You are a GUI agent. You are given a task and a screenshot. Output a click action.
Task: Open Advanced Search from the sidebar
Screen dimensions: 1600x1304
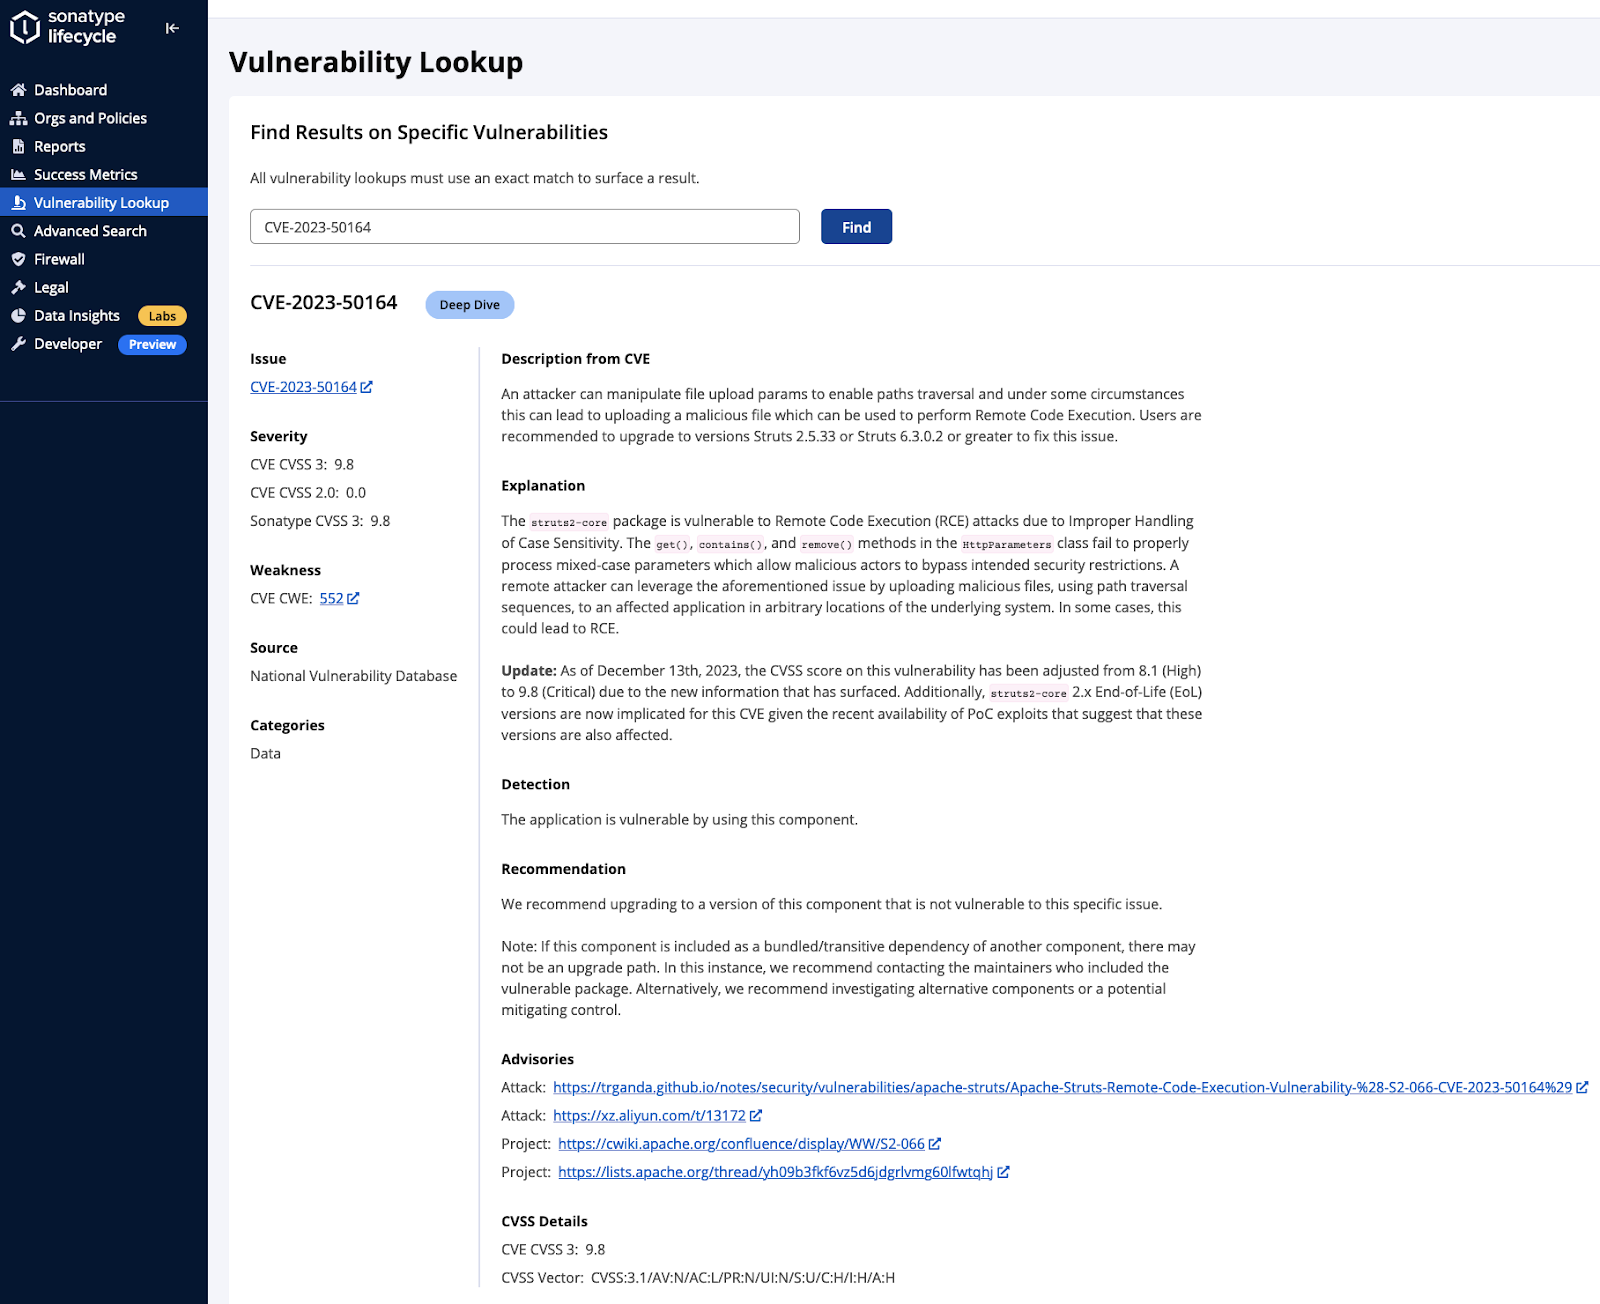pos(90,231)
